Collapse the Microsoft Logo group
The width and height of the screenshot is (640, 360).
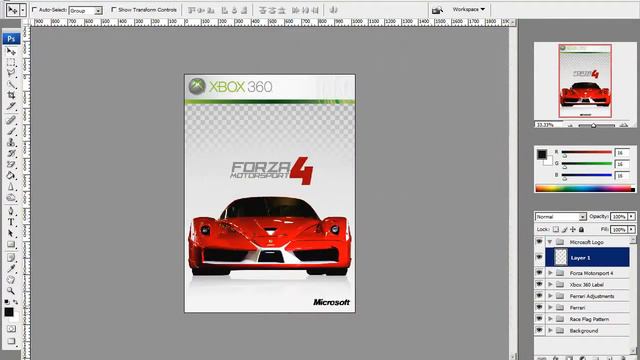click(x=550, y=242)
